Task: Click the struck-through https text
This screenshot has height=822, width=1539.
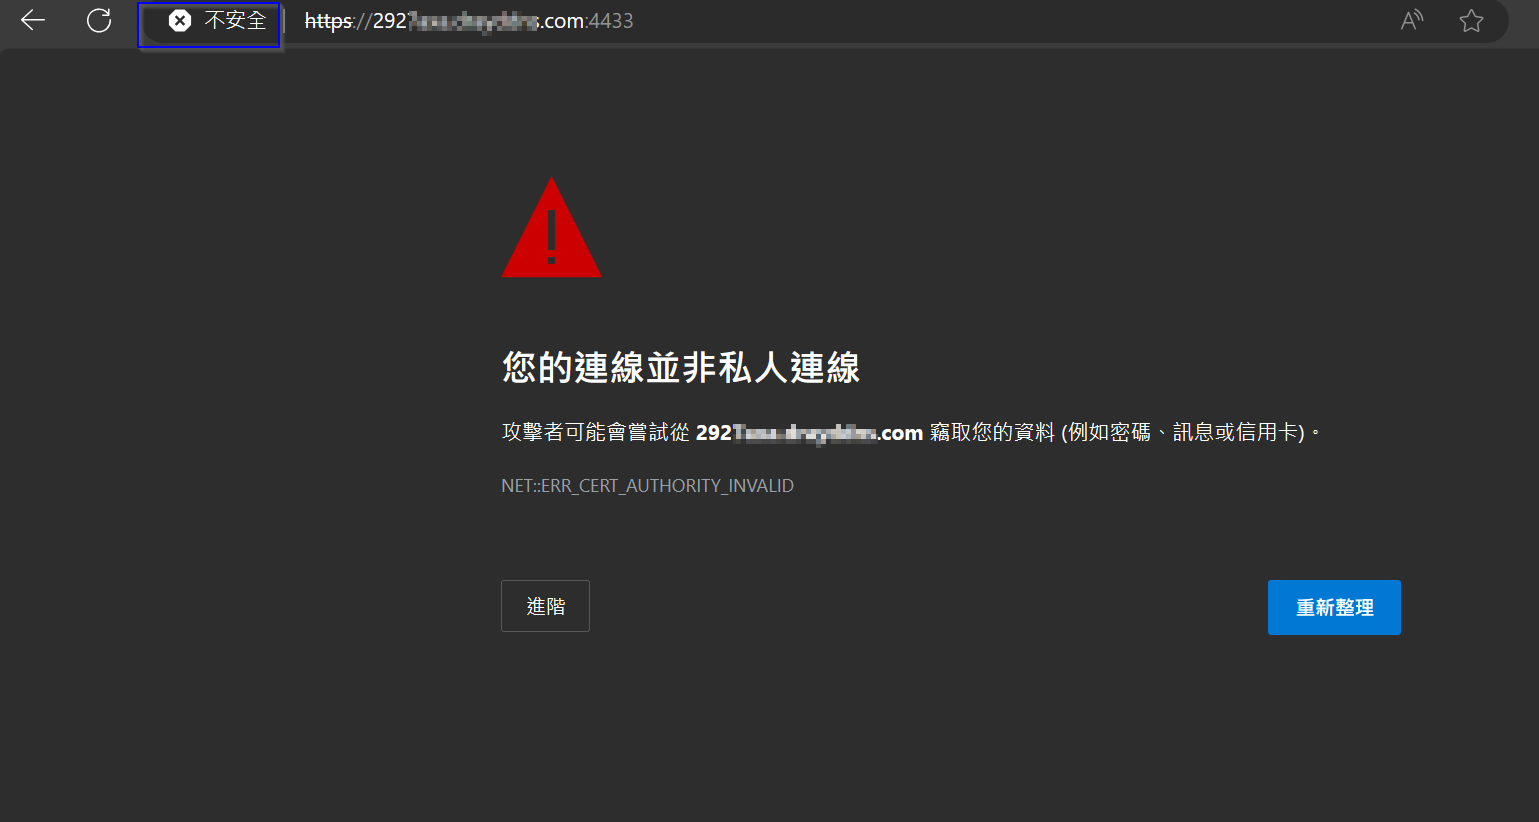Action: [328, 21]
